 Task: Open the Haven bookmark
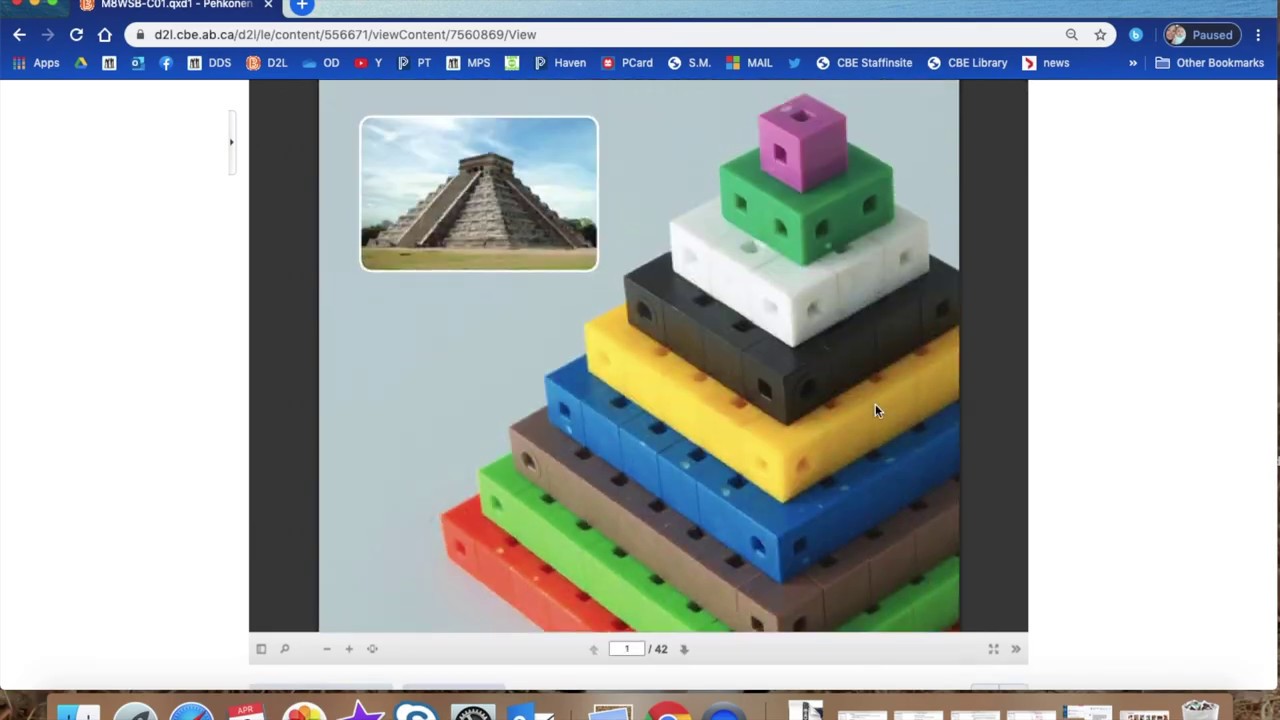[560, 63]
